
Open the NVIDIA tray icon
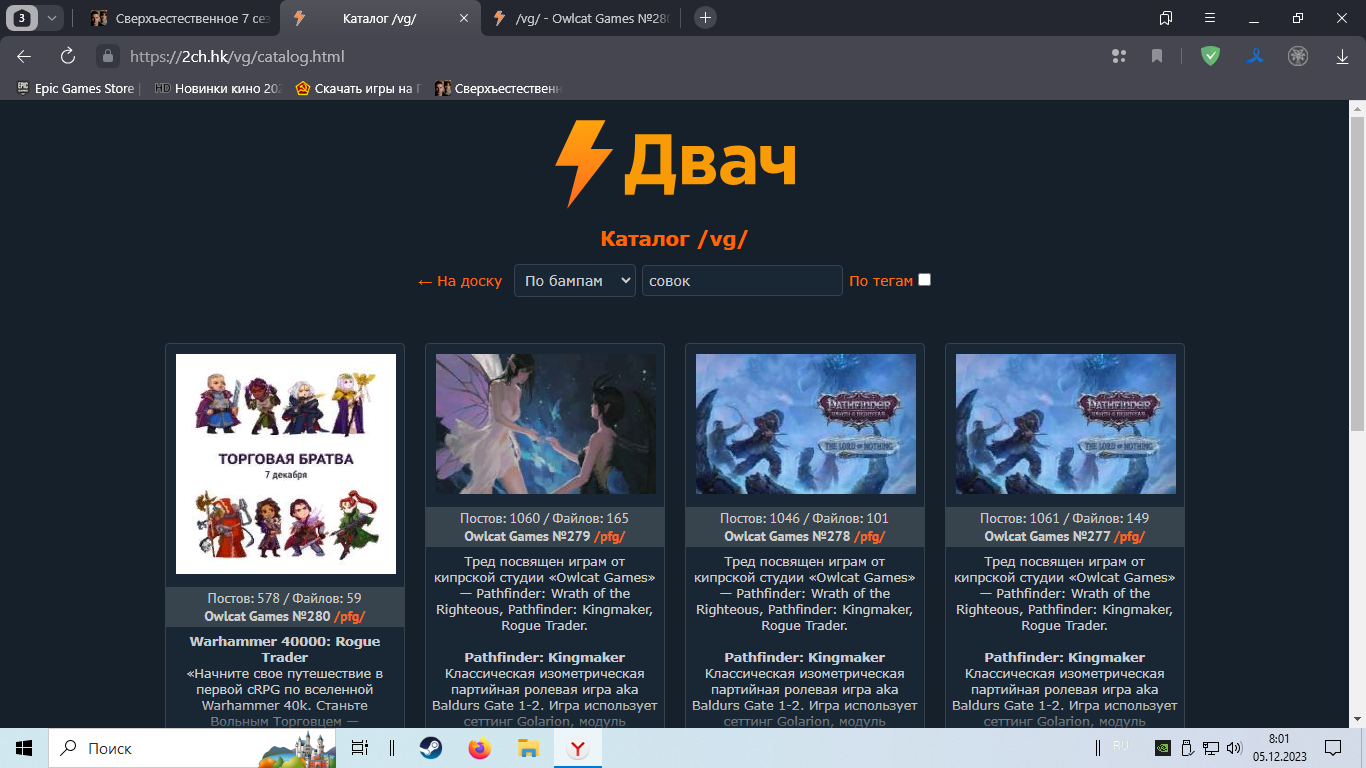tap(1163, 747)
